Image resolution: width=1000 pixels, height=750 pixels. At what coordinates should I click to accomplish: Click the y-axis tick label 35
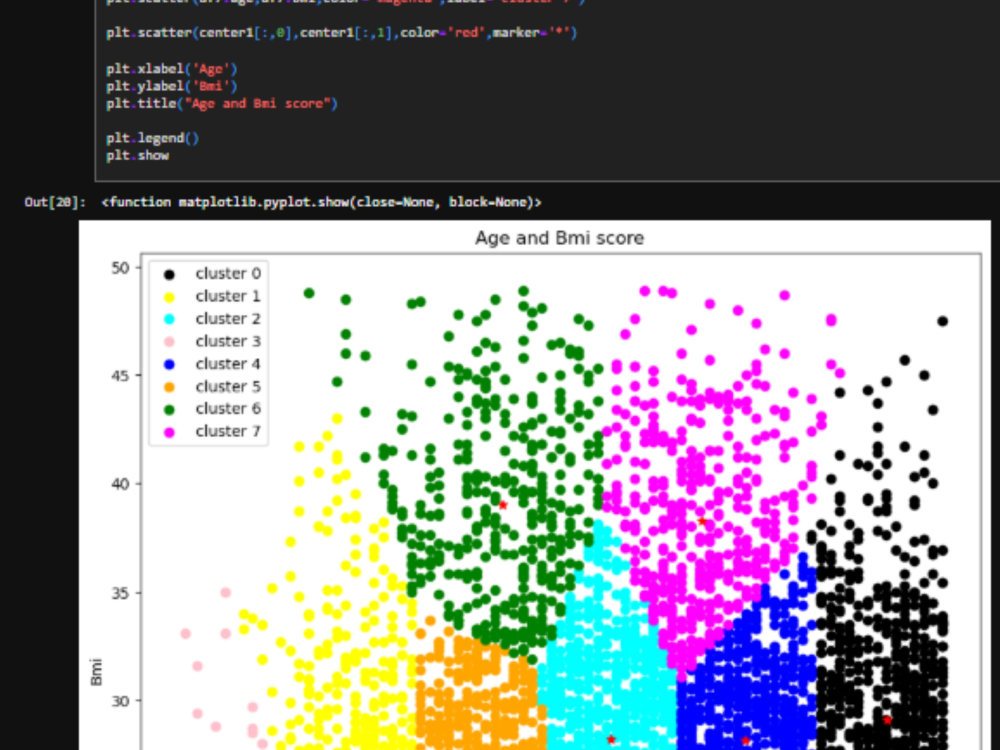point(120,593)
